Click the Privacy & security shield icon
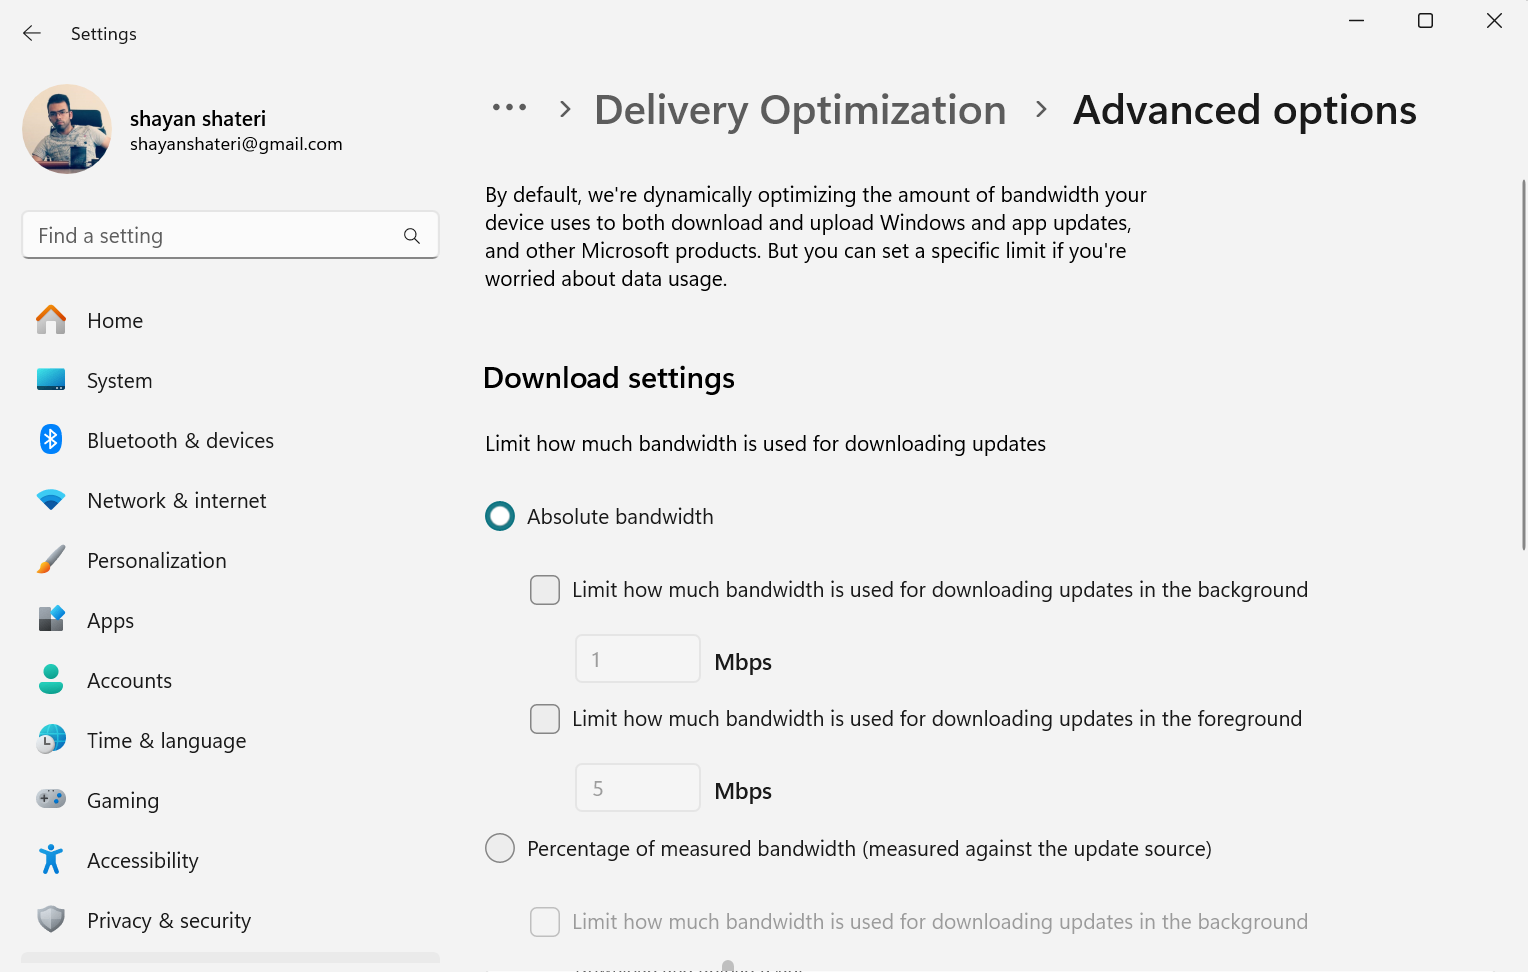The width and height of the screenshot is (1528, 972). [x=51, y=920]
